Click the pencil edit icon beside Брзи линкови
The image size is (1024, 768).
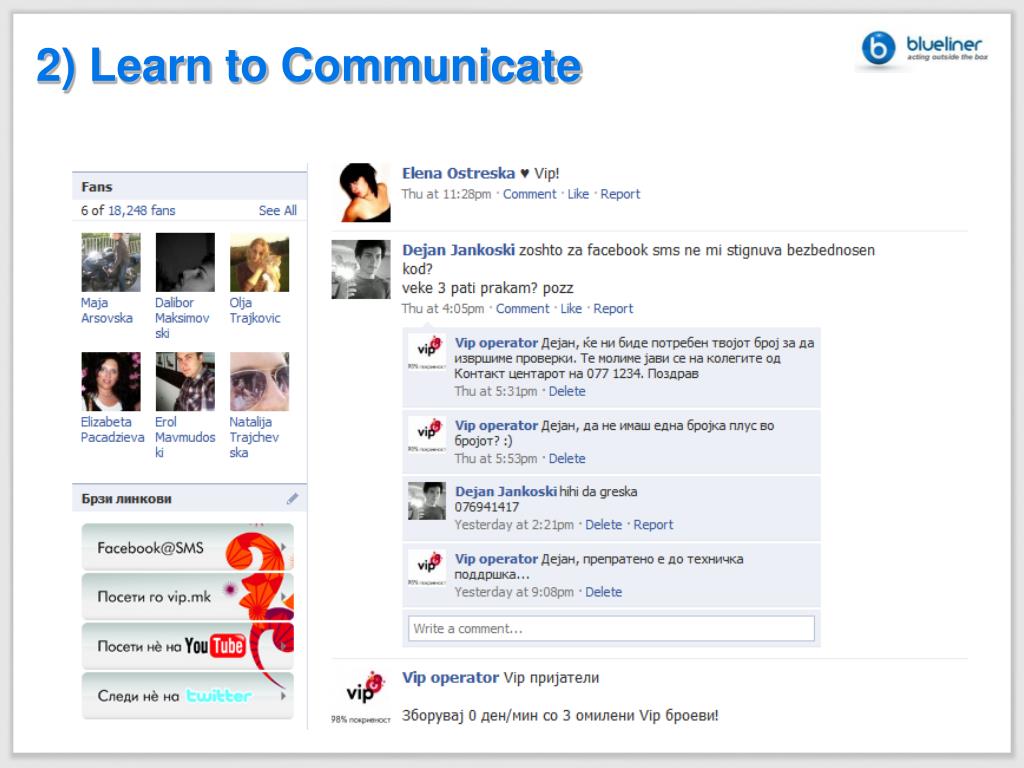point(292,499)
